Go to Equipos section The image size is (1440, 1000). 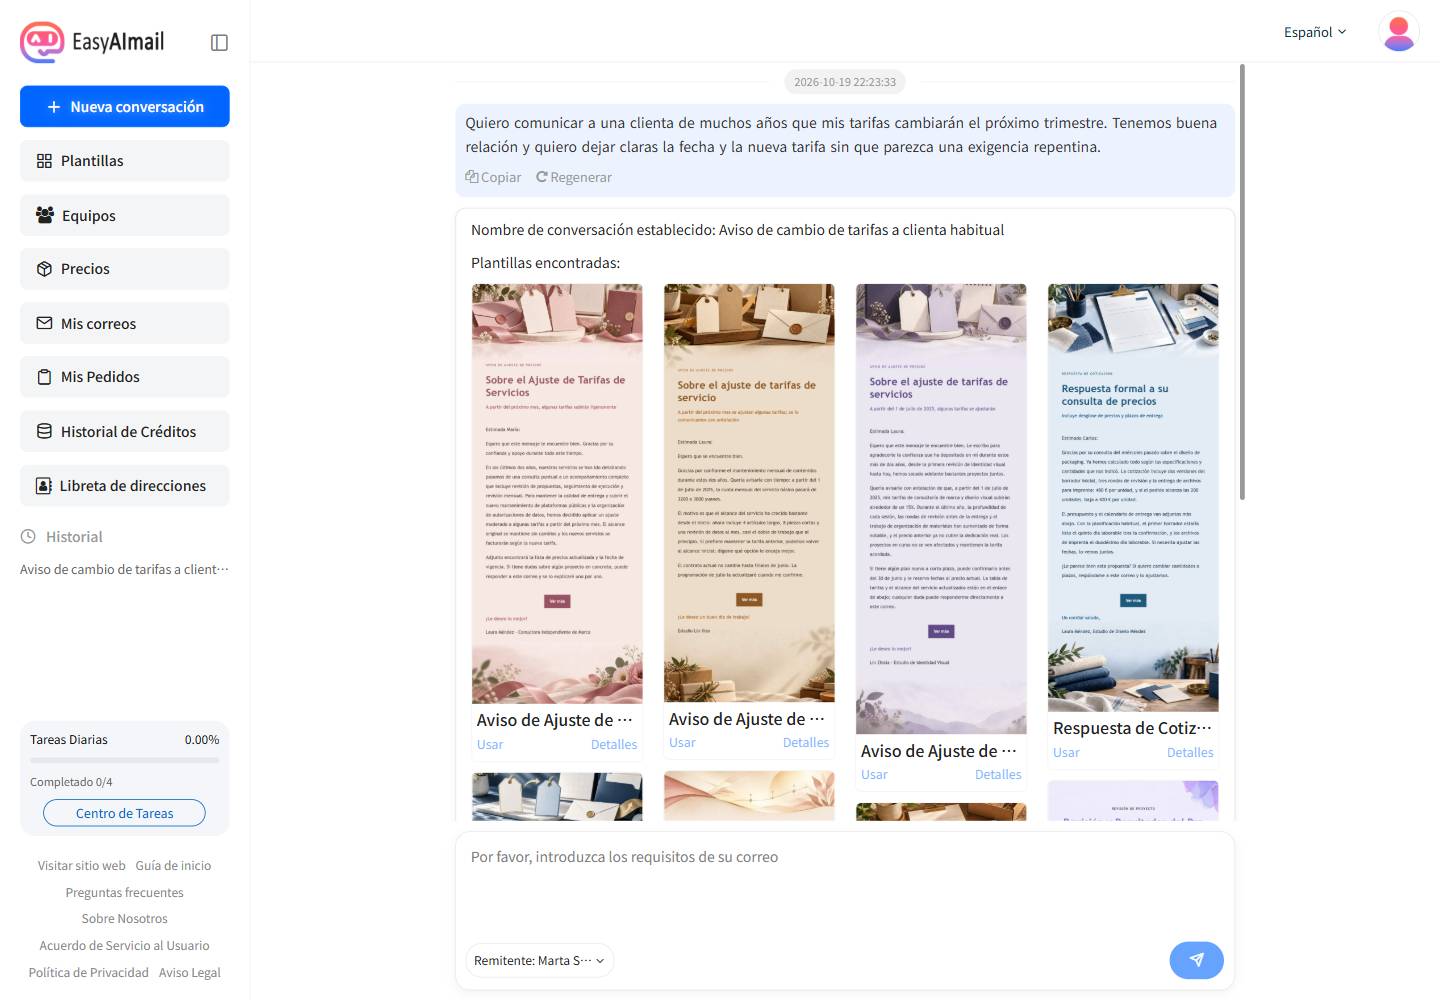(125, 215)
